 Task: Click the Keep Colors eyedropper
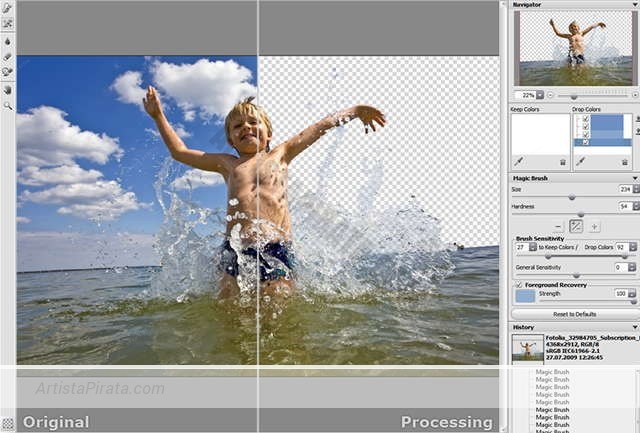[517, 161]
